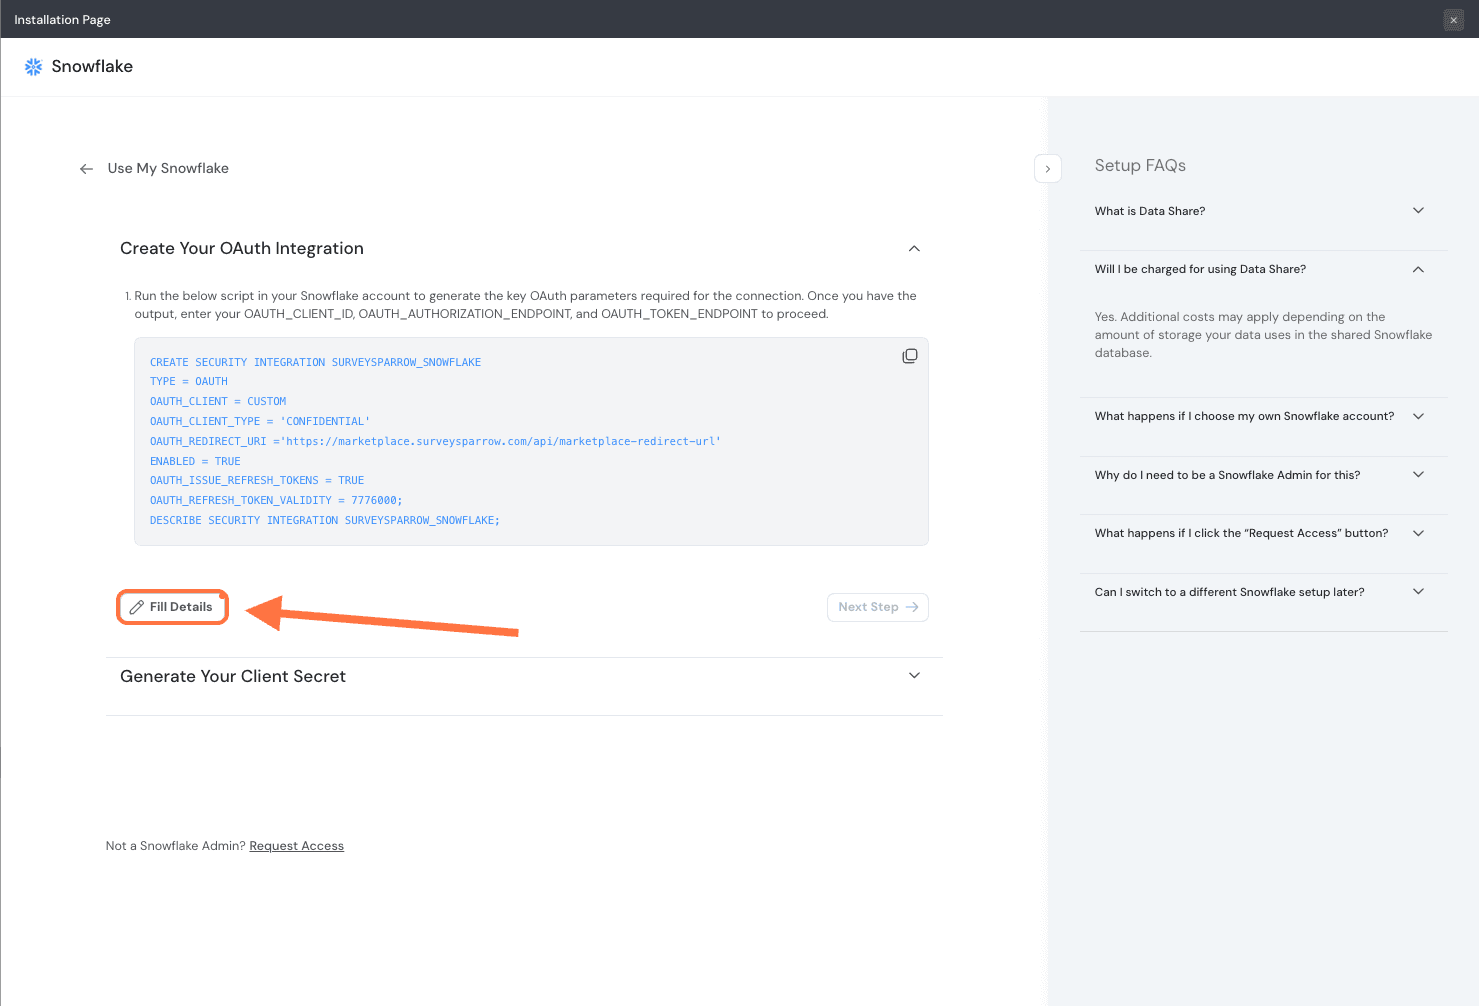
Task: Click the back arrow beside Use My Snowflake
Action: click(x=87, y=169)
